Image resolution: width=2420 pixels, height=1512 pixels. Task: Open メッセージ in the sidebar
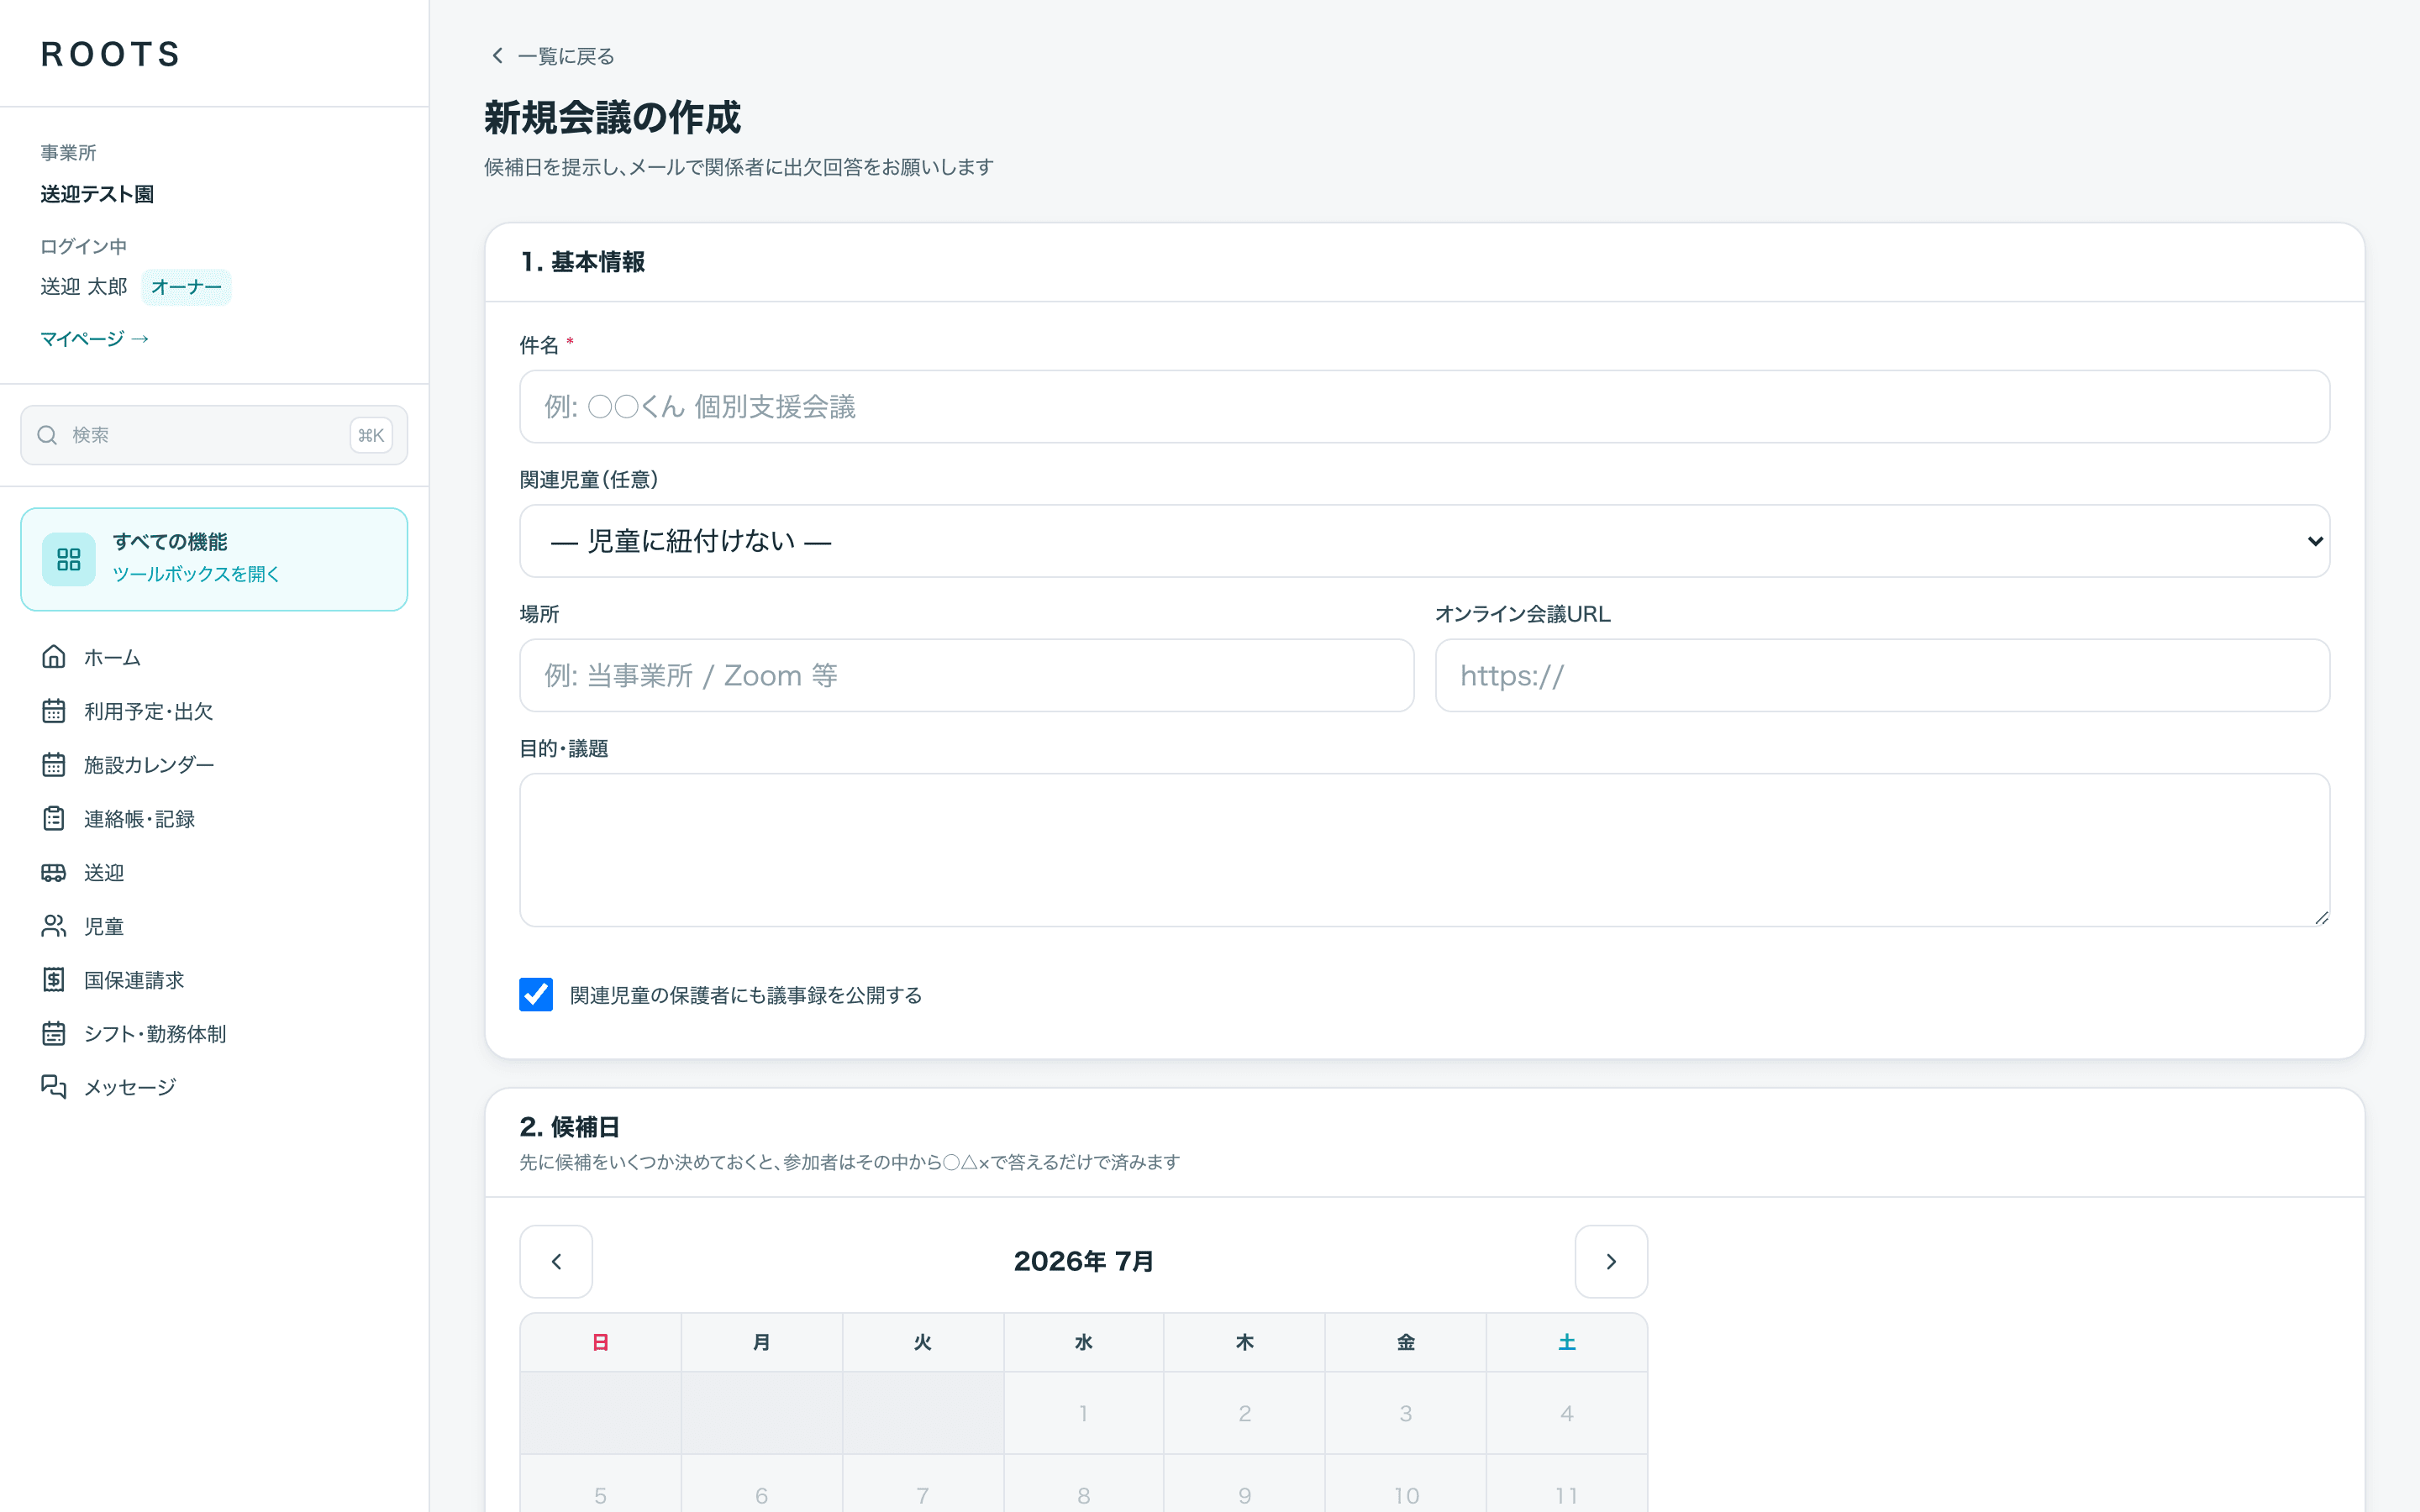(214, 1087)
